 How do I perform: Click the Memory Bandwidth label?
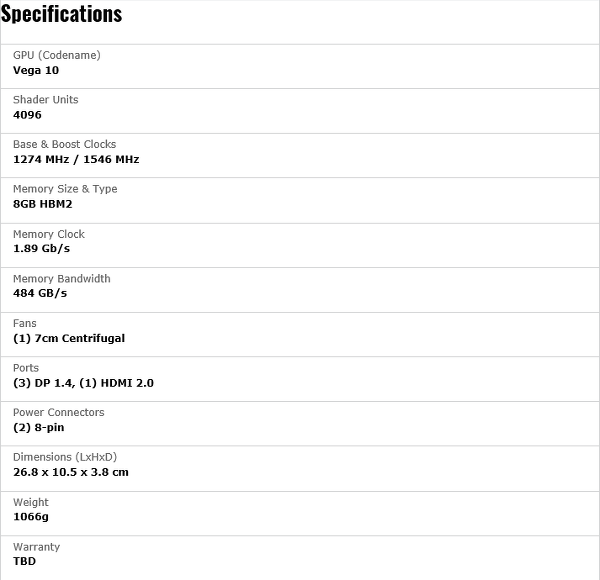click(62, 279)
